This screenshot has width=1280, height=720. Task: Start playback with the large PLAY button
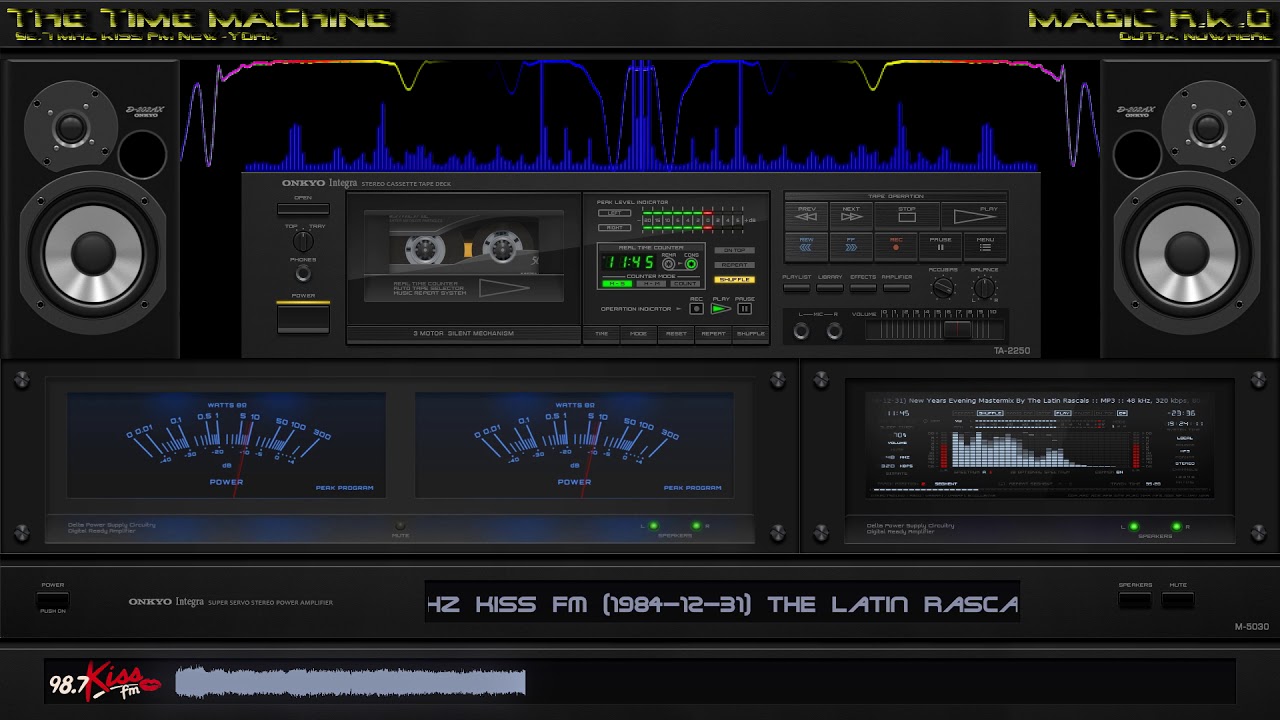coord(974,217)
